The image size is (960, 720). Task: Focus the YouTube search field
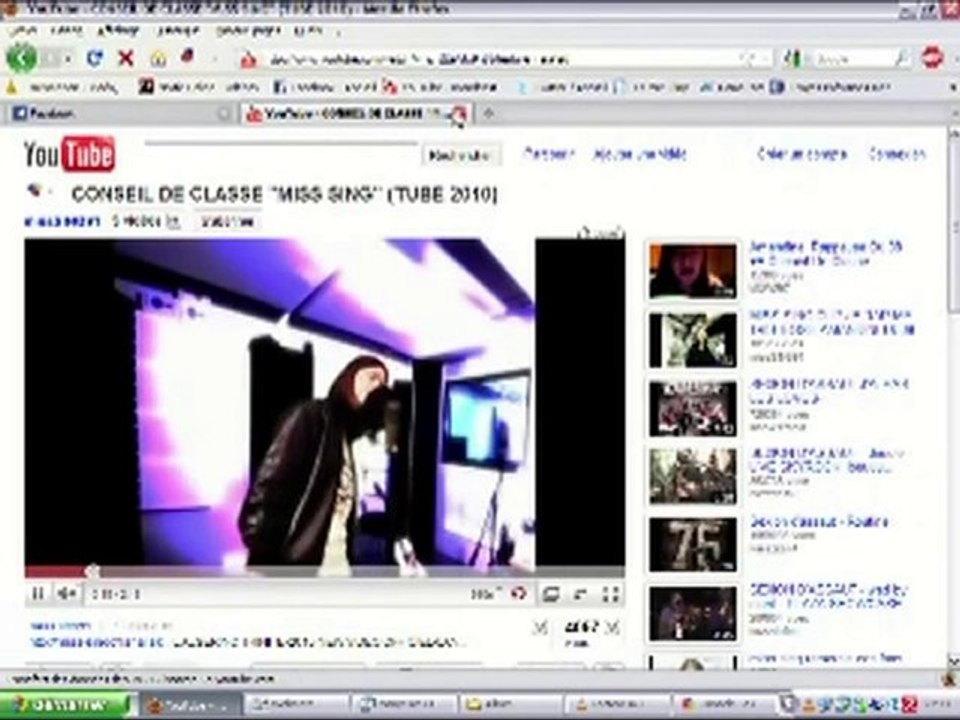coord(282,154)
